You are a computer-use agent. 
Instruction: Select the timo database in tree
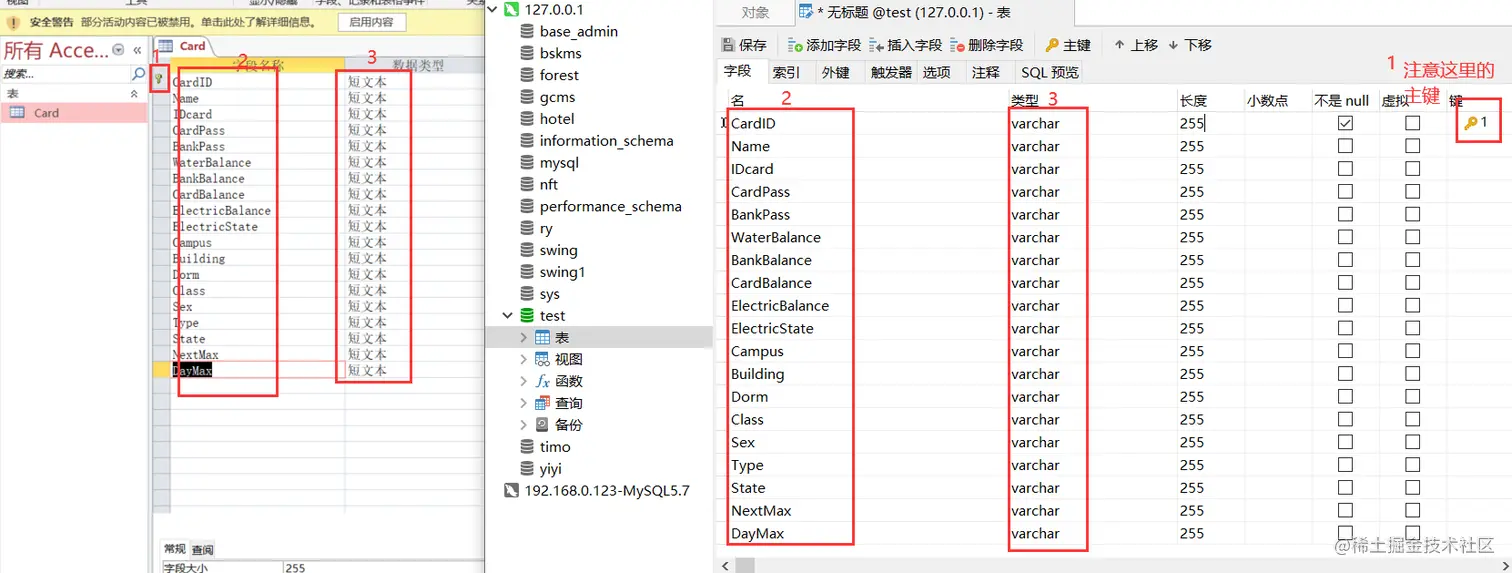[x=555, y=447]
